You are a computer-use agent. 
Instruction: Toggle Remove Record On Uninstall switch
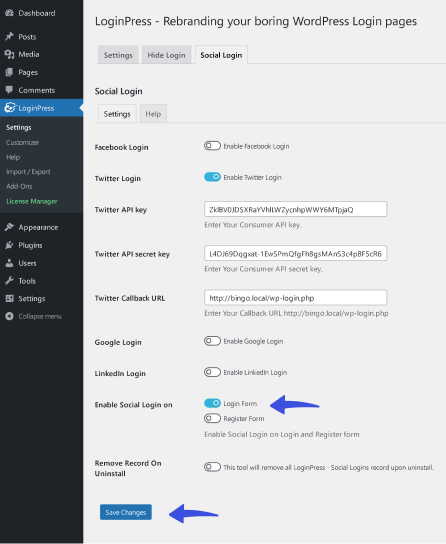click(212, 467)
